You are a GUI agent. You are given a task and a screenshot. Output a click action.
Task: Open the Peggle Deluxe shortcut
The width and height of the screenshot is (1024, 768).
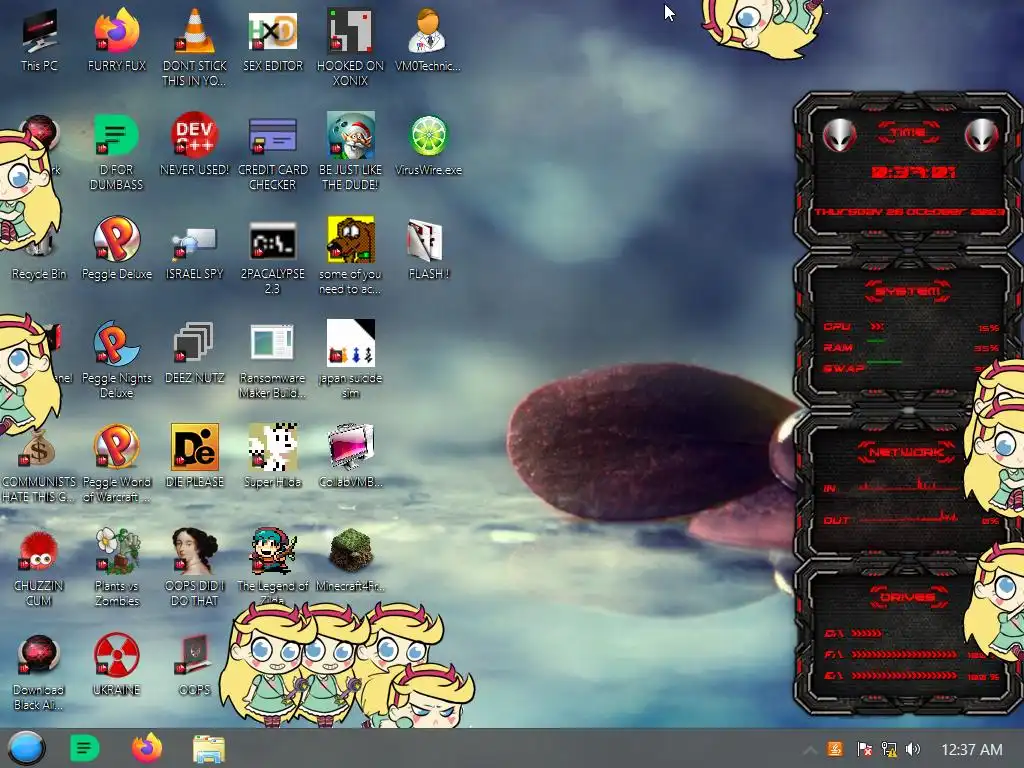tap(116, 248)
